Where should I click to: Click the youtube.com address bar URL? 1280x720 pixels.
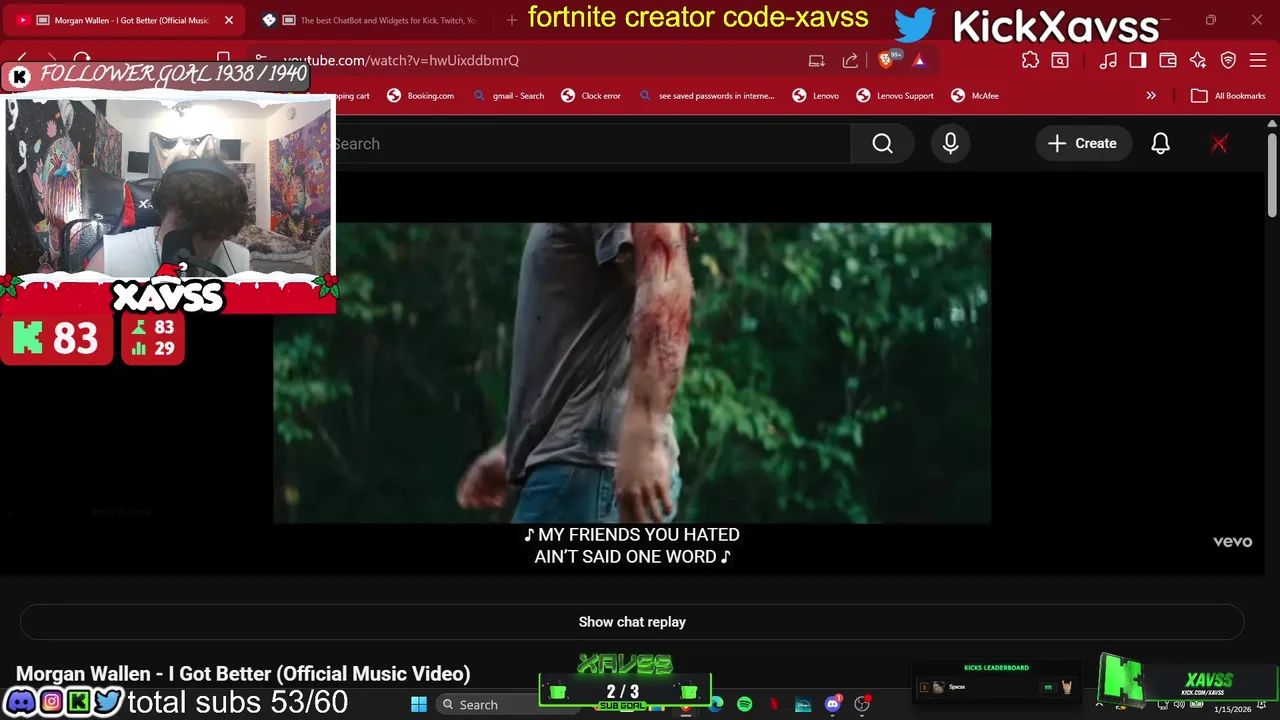(400, 60)
